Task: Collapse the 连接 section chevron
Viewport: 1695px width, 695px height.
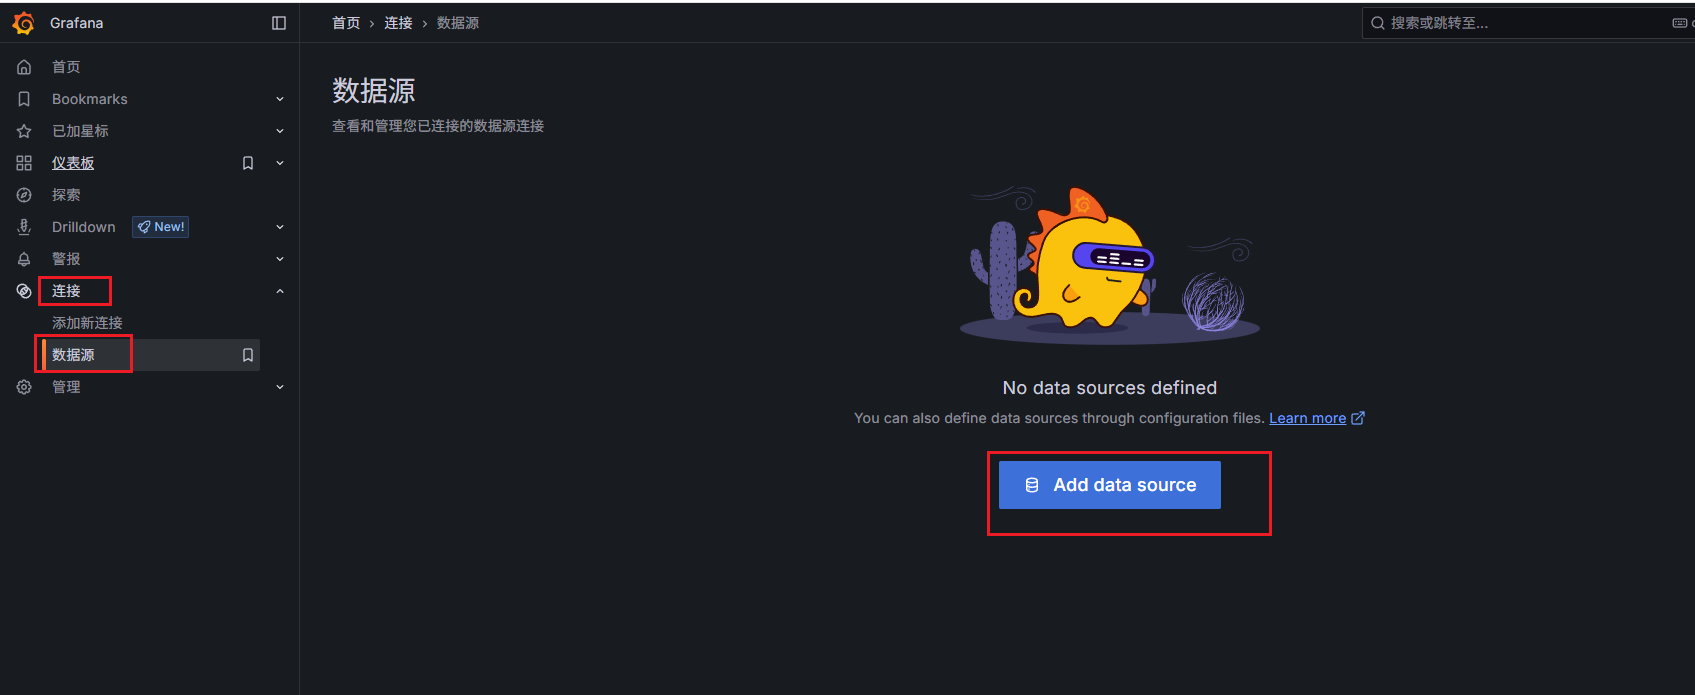Action: tap(280, 291)
